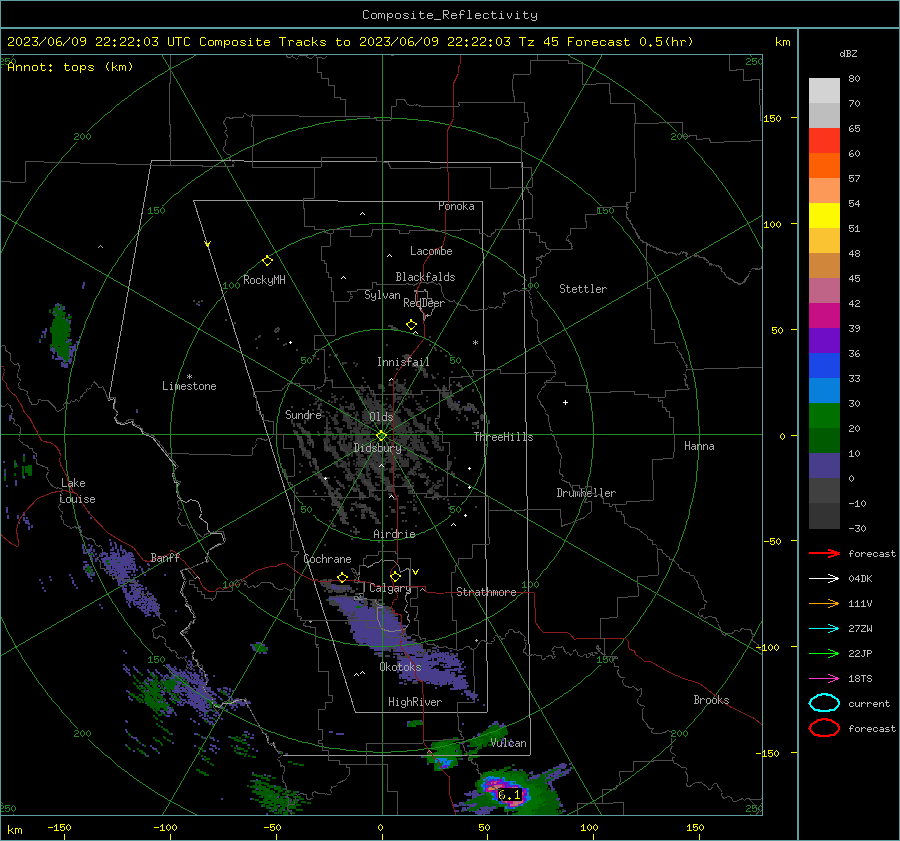
Task: Click the Olds town label
Action: 381,417
